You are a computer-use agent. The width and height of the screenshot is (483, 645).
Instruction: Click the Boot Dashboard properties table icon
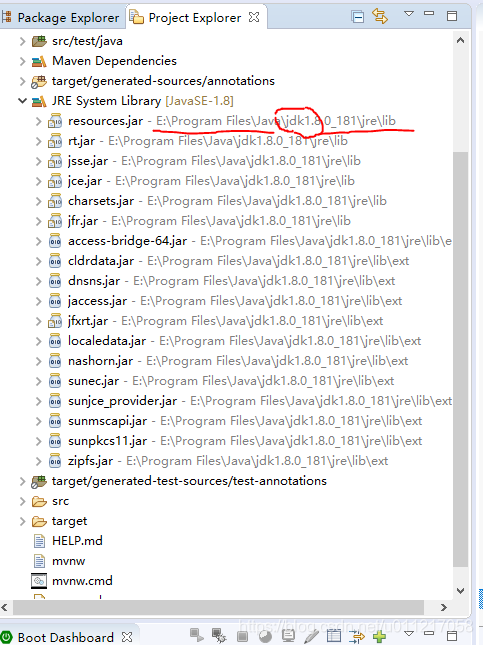(x=334, y=636)
